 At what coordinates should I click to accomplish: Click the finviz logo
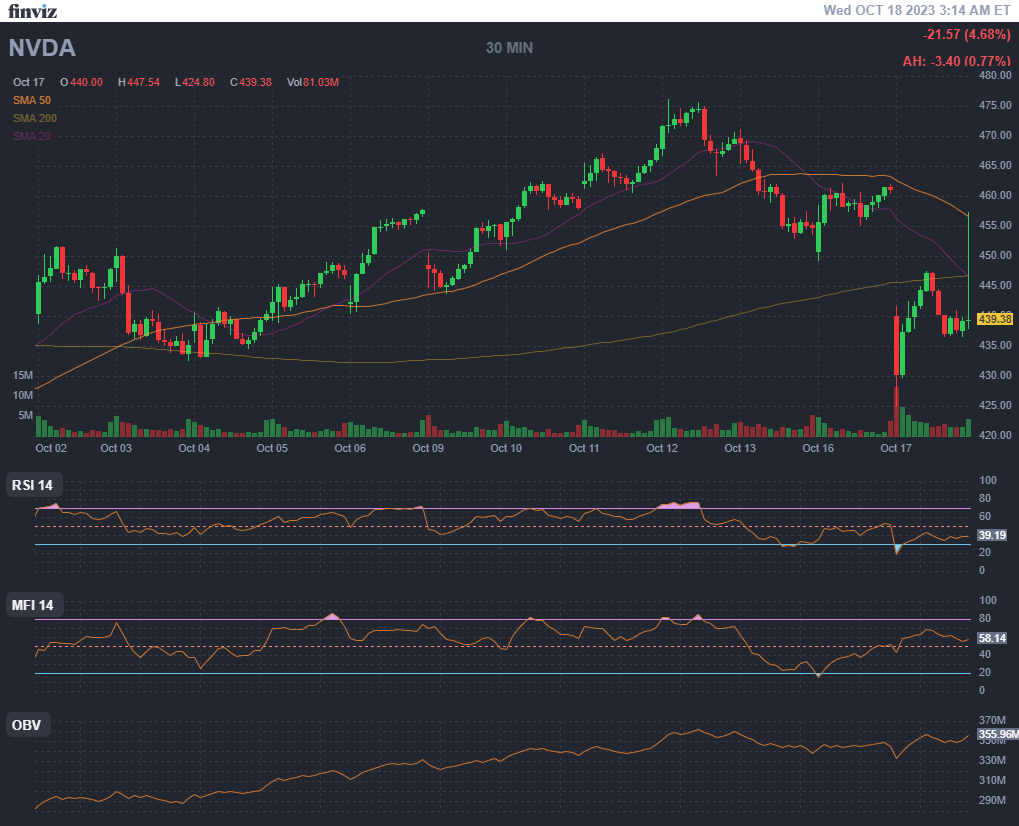(33, 12)
